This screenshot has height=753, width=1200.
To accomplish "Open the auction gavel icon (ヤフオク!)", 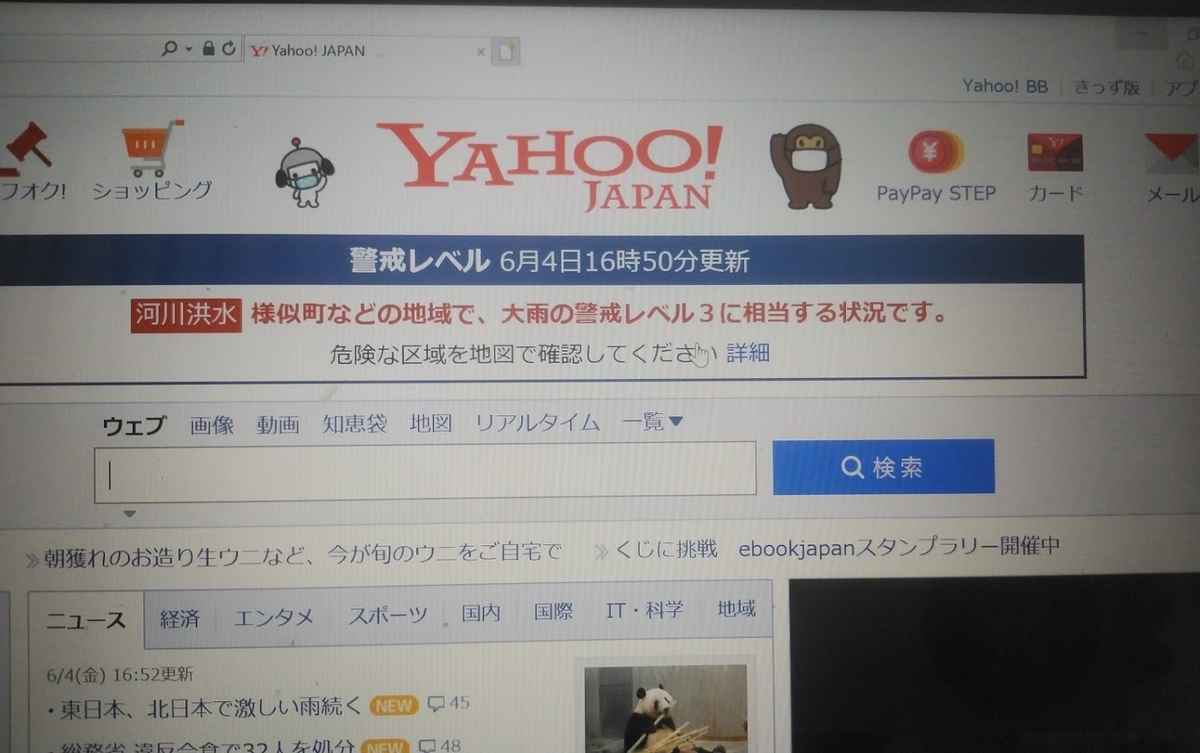I will pos(25,147).
